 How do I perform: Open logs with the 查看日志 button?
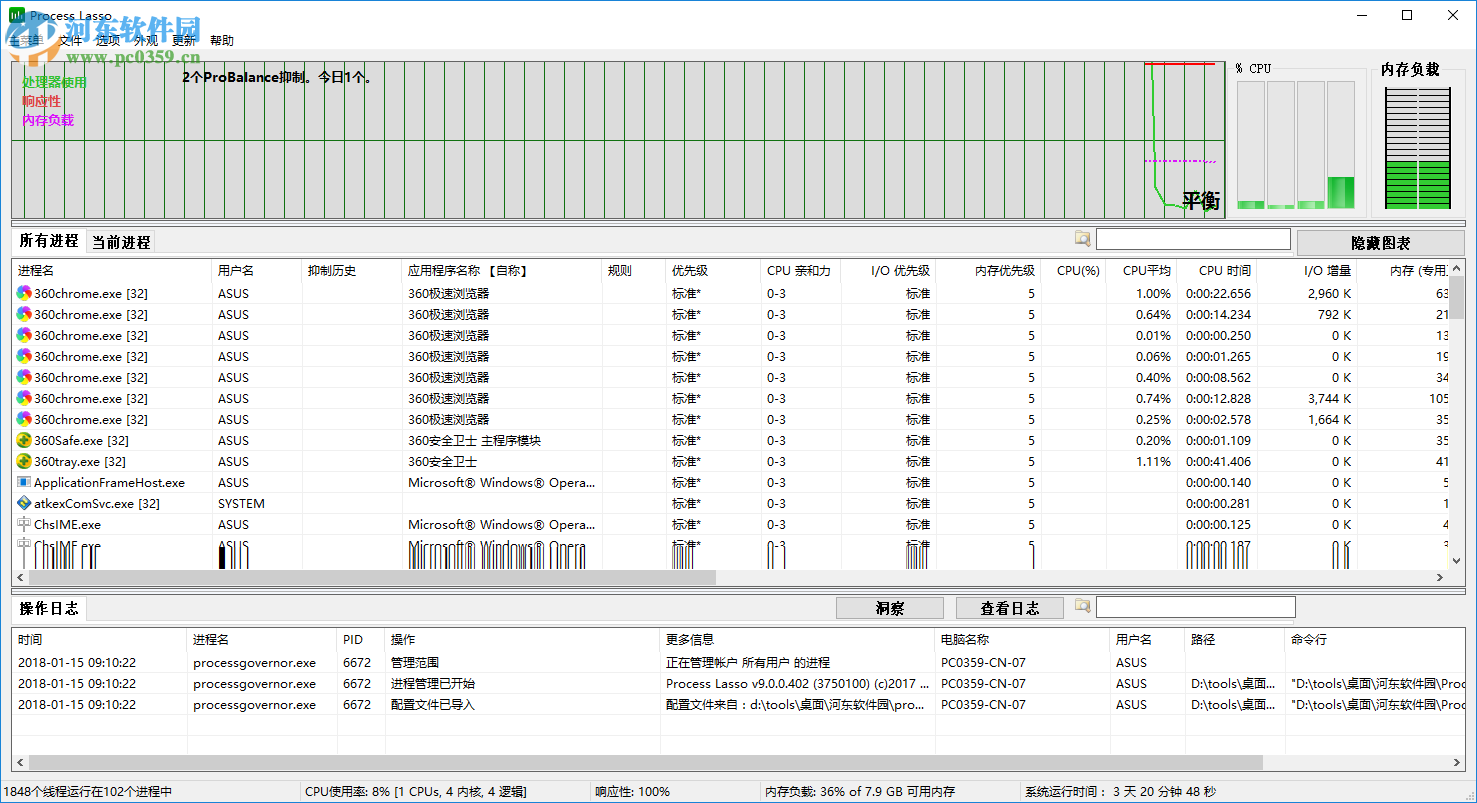[x=1009, y=608]
